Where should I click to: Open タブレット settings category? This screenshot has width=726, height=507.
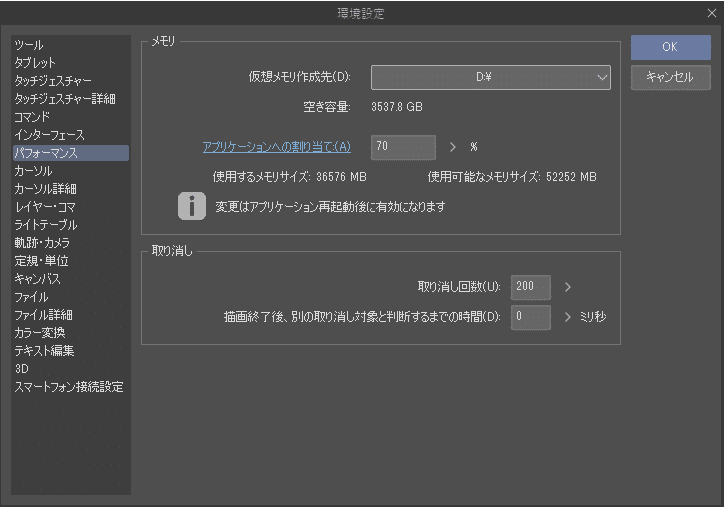coord(71,63)
